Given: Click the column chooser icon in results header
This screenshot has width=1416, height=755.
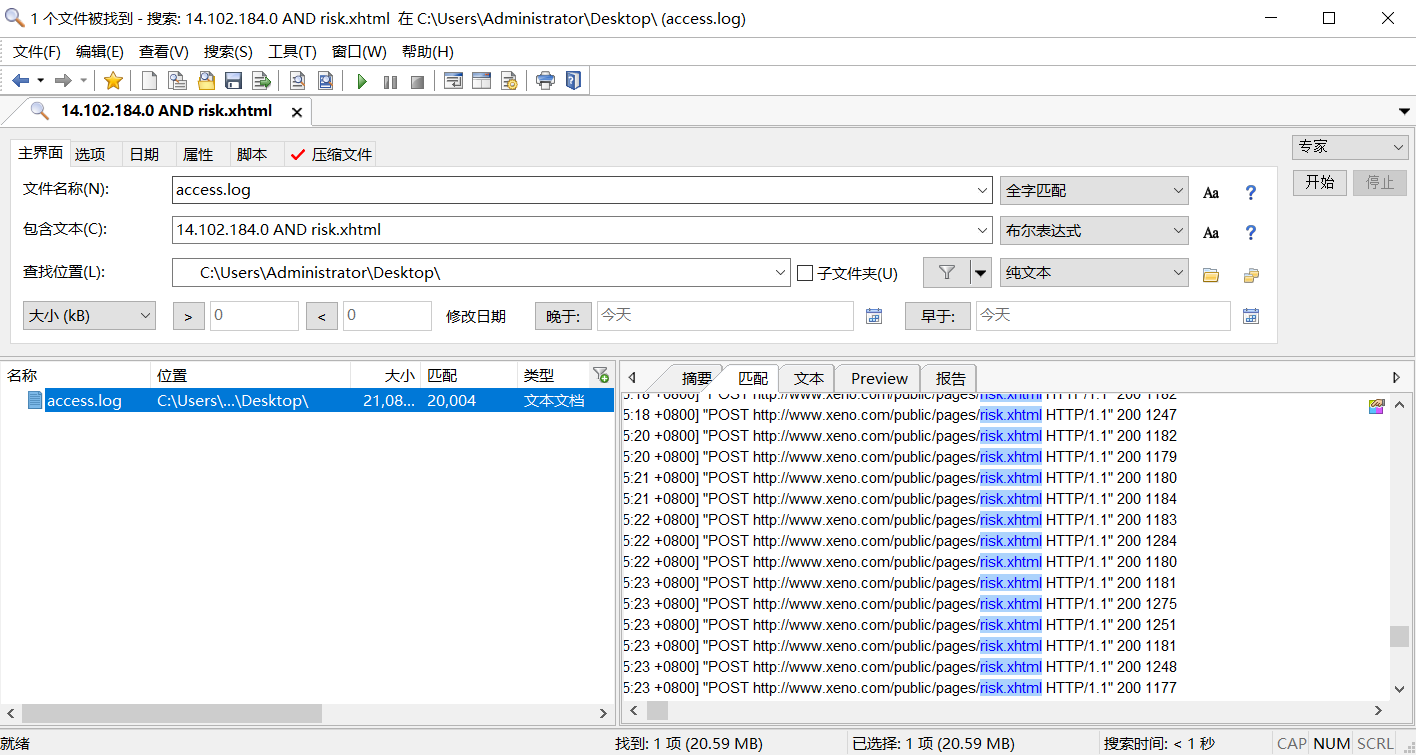Looking at the screenshot, I should (600, 375).
